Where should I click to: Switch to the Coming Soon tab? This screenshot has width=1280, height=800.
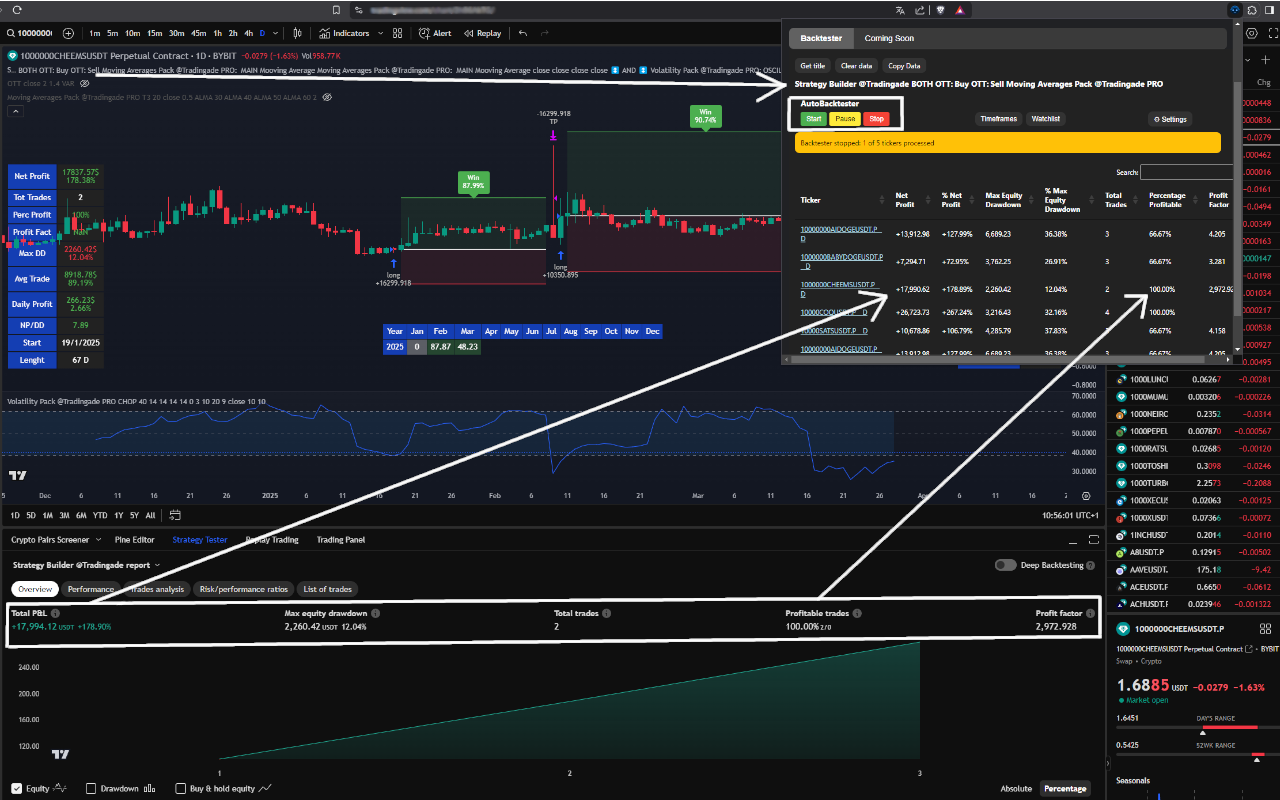tap(888, 38)
